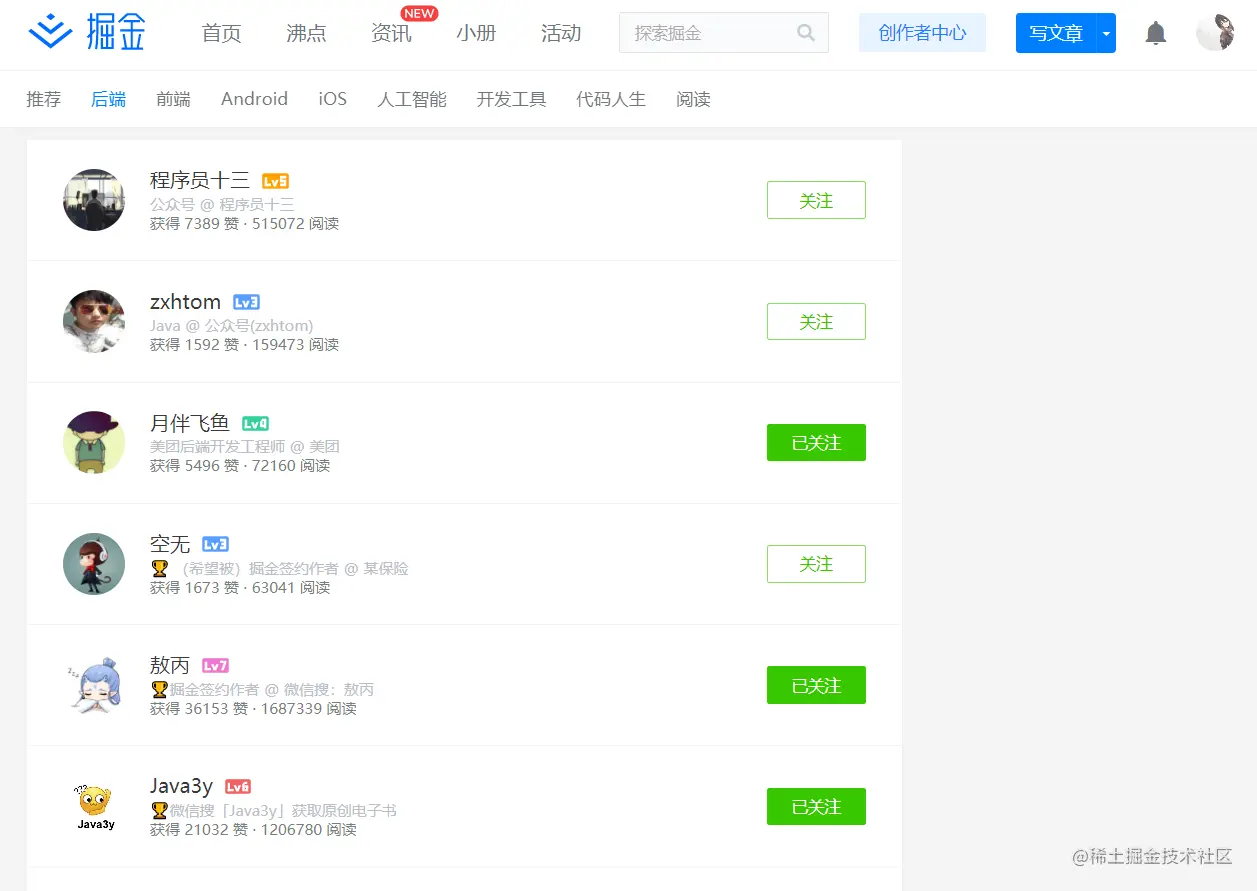The width and height of the screenshot is (1257, 891).
Task: Go to 首页 in top navigation
Action: (x=221, y=33)
